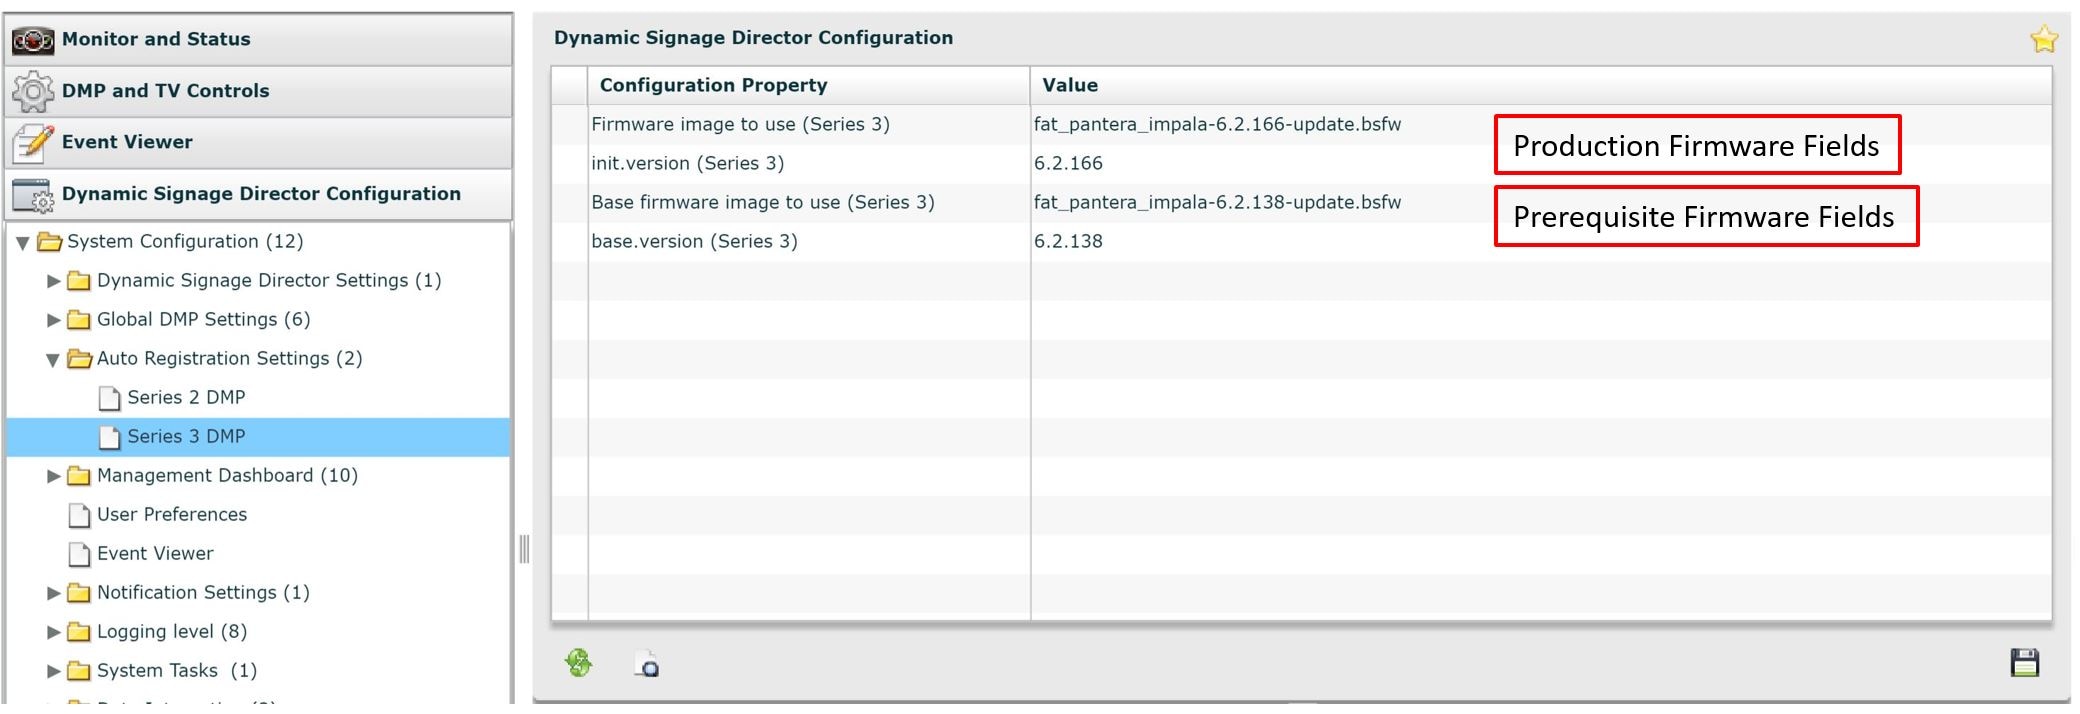Select Auto Registration Settings (2)
This screenshot has height=714, width=2080.
tap(230, 359)
